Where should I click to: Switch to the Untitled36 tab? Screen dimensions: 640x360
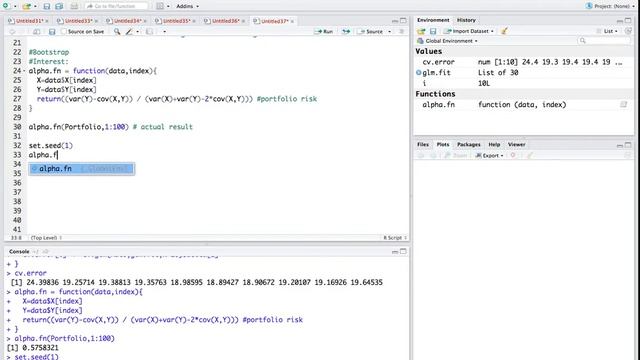pyautogui.click(x=225, y=21)
